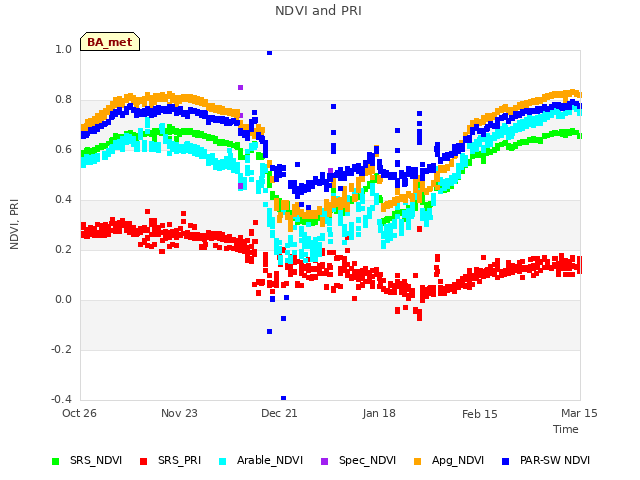The width and height of the screenshot is (640, 480).
Task: Click the Apg_NDVI orange legend swatch
Action: click(418, 461)
